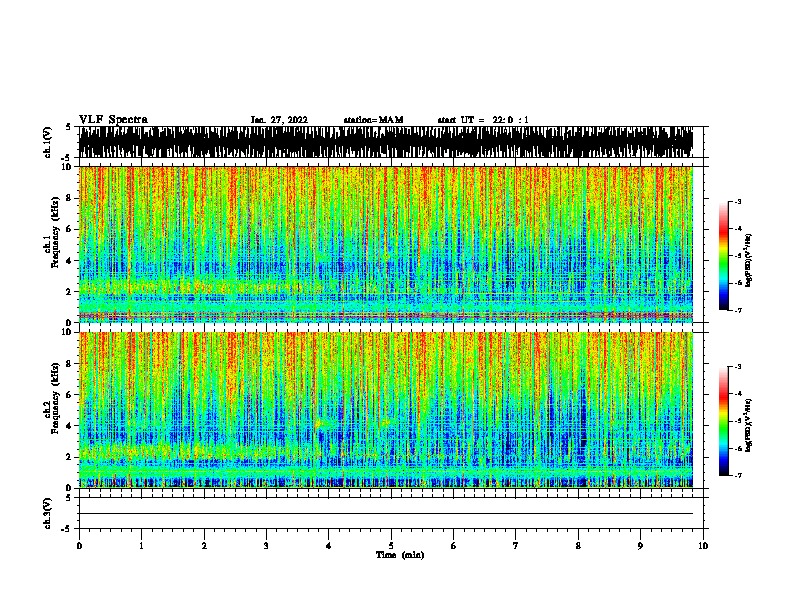Screen dimensions: 792x612
Task: Click time axis tick label "7"
Action: click(x=516, y=545)
